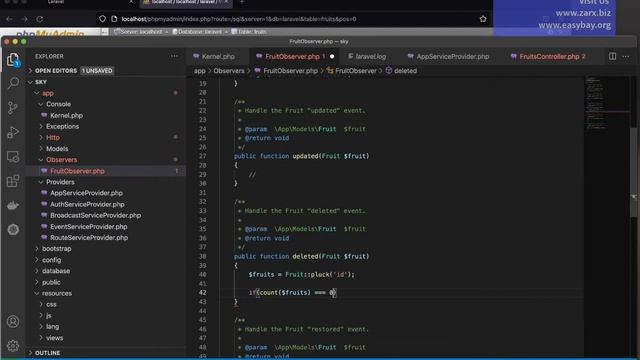Open the Docker view icon
Image resolution: width=640 pixels, height=360 pixels.
[13, 205]
